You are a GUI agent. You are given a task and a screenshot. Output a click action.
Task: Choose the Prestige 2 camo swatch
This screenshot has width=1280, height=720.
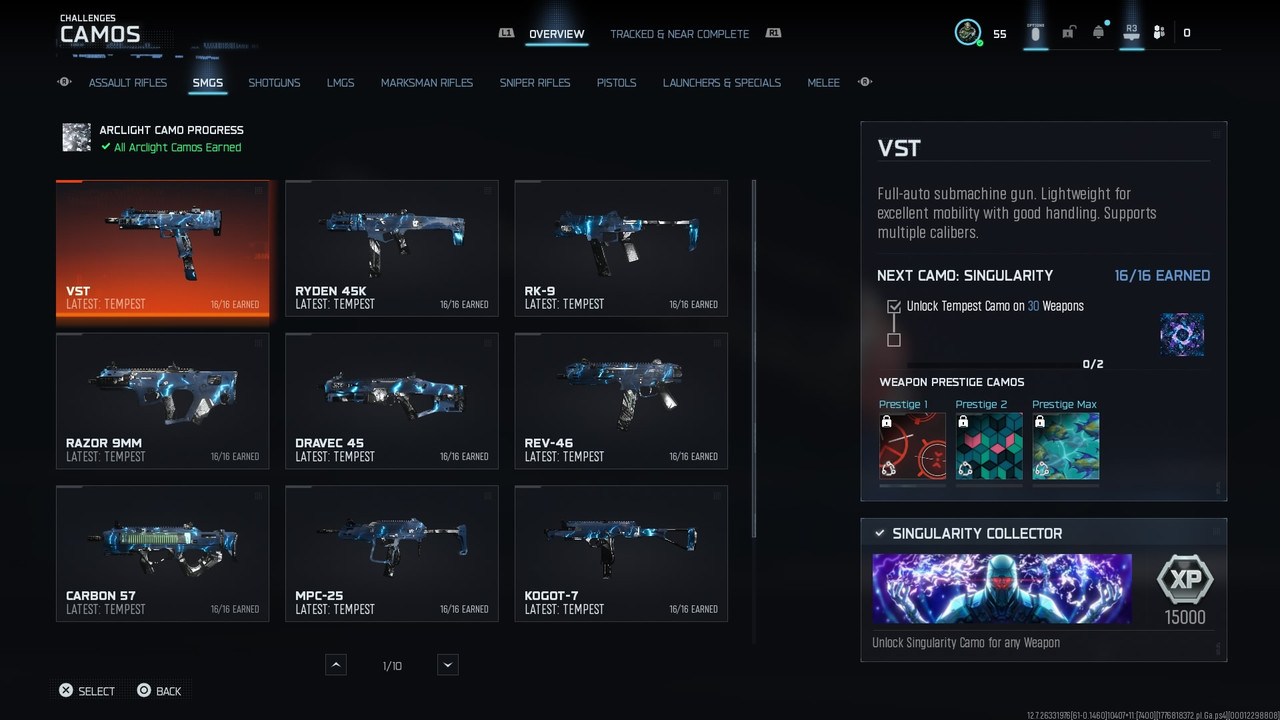989,446
